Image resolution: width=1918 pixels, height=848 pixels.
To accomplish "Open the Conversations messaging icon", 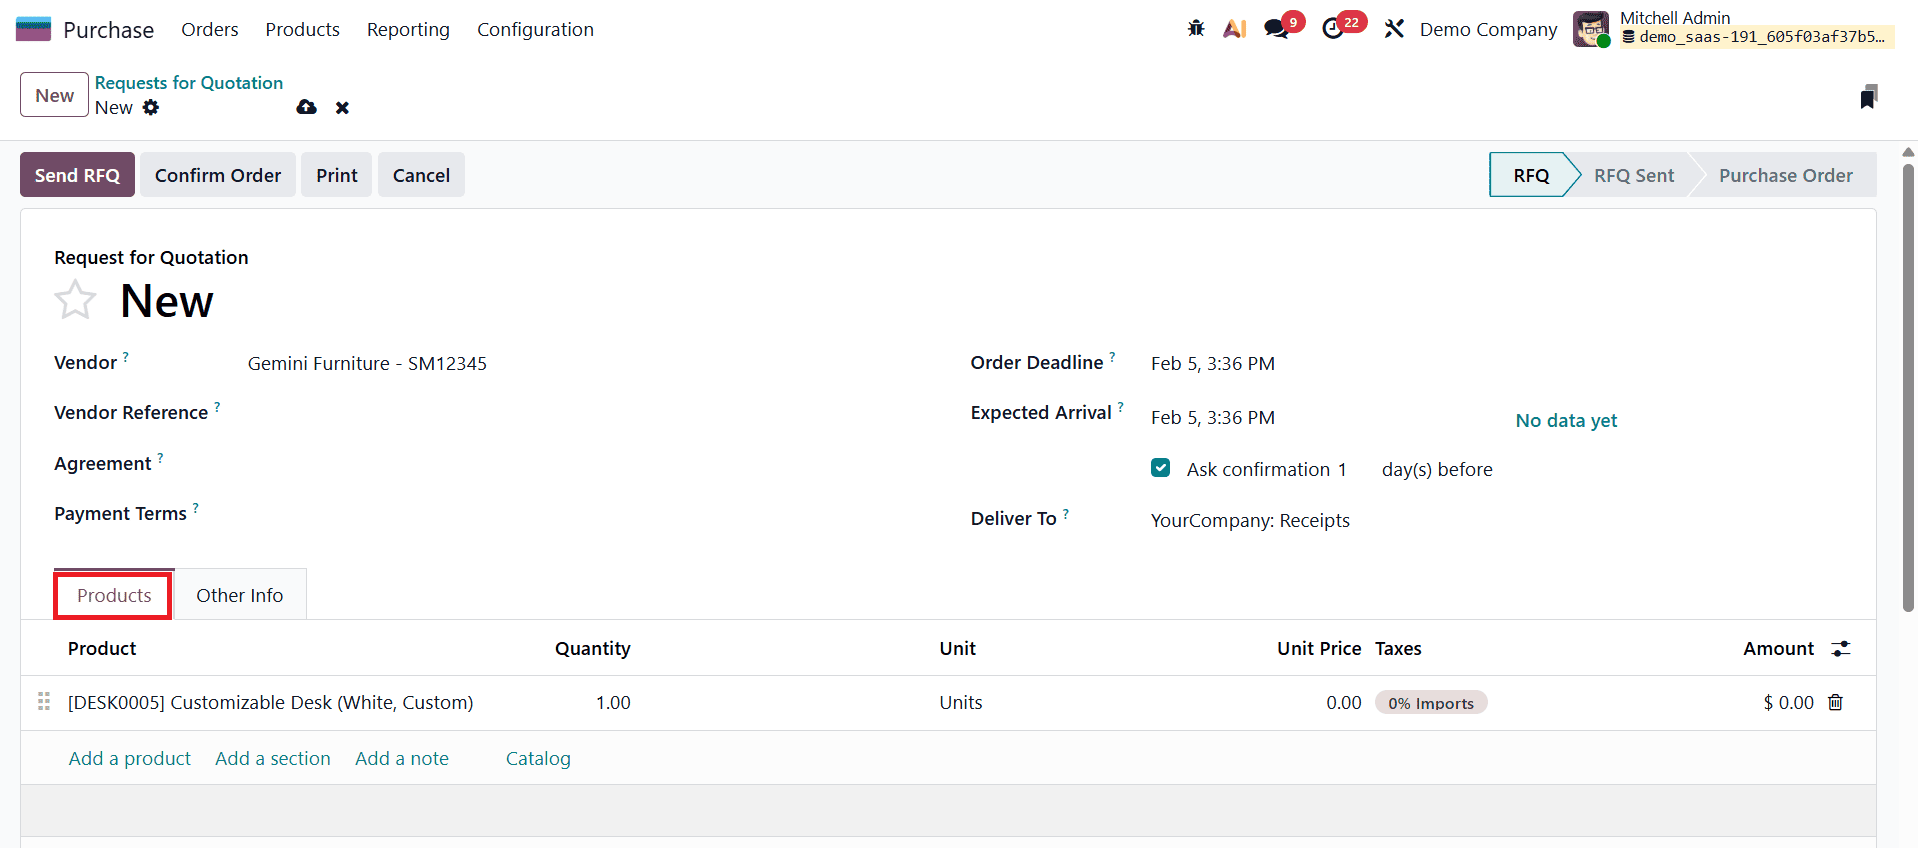I will (x=1274, y=28).
